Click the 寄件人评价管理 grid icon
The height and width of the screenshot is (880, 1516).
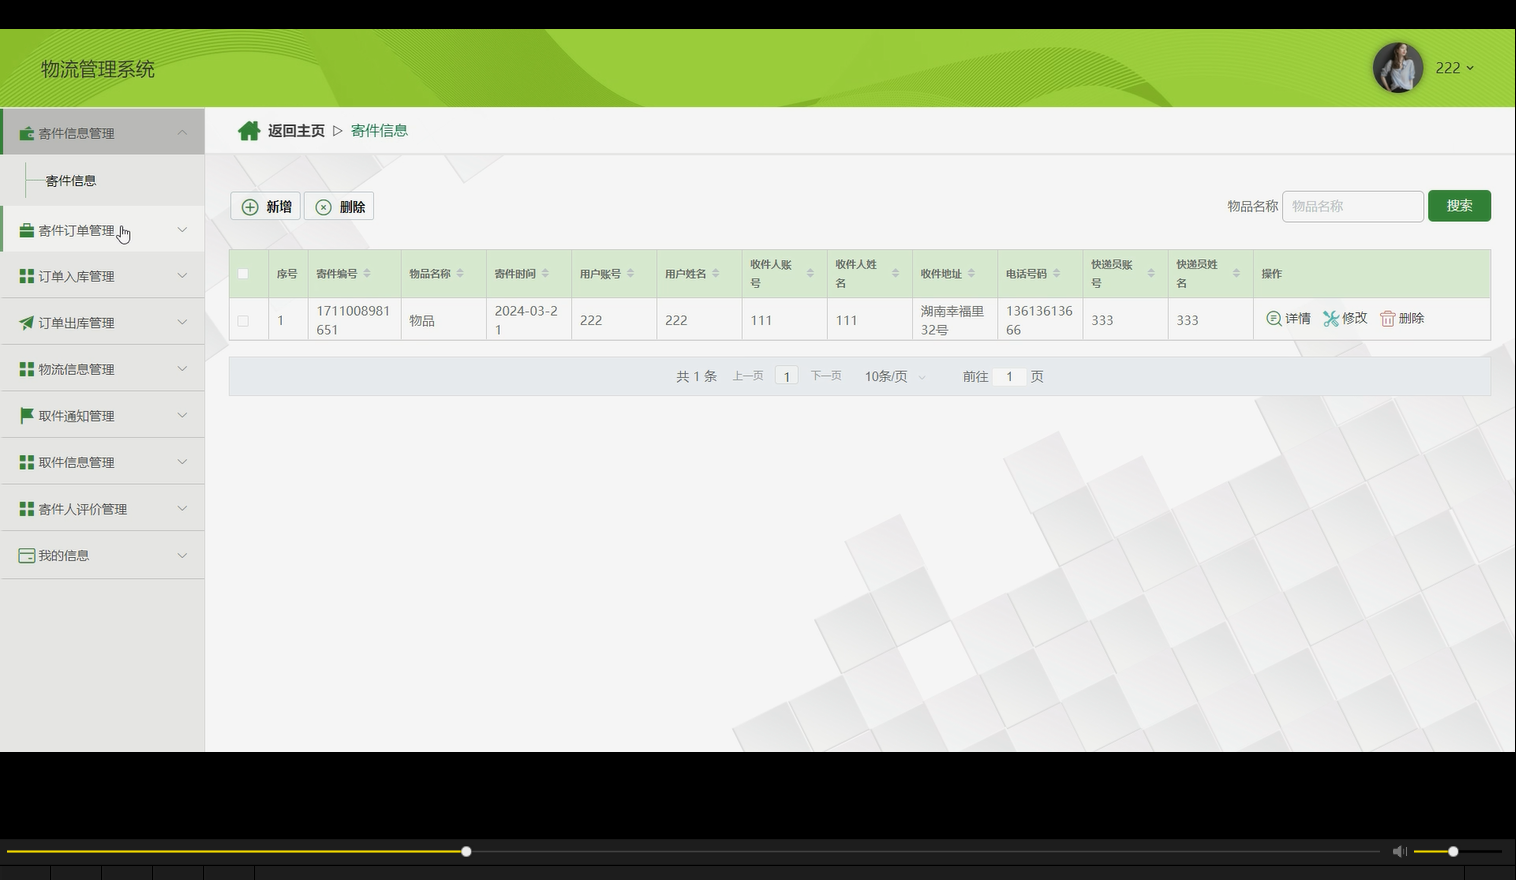pos(27,509)
